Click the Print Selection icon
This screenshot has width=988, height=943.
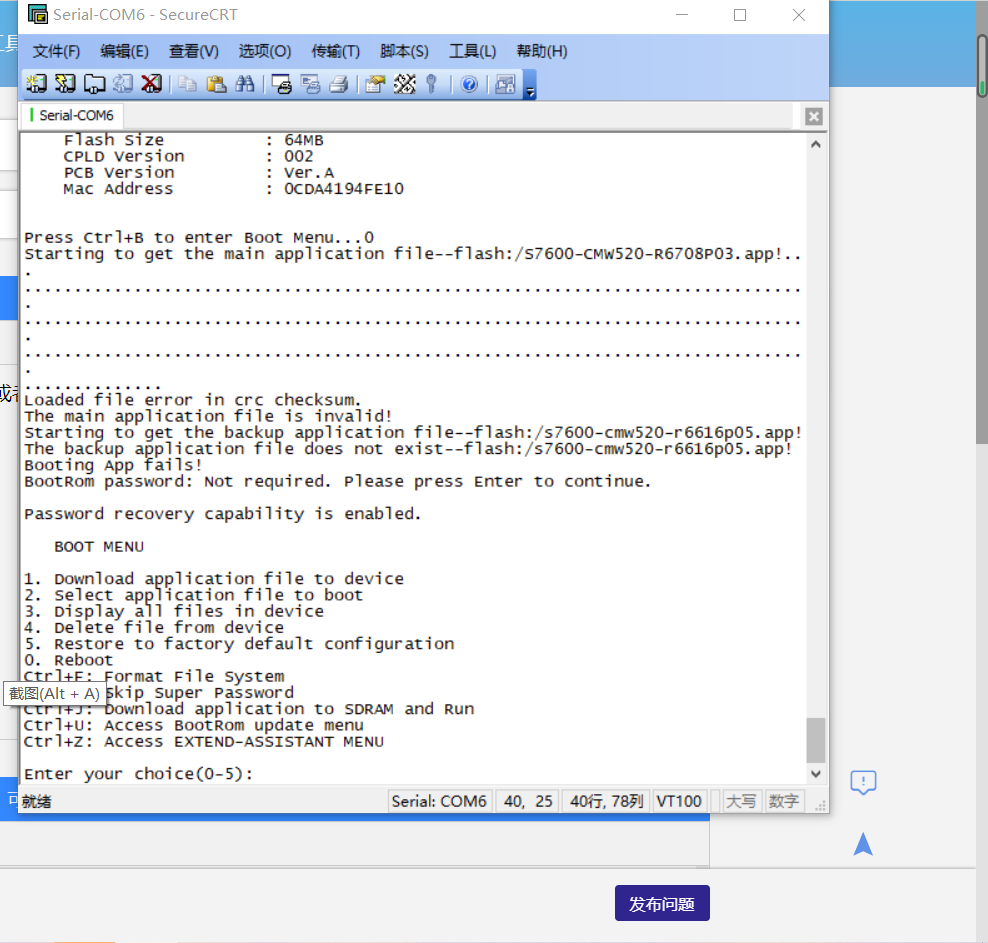(x=310, y=84)
